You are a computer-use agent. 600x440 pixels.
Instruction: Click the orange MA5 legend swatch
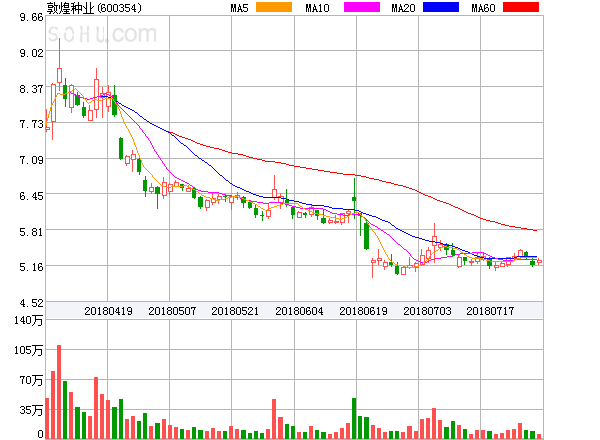[274, 7]
